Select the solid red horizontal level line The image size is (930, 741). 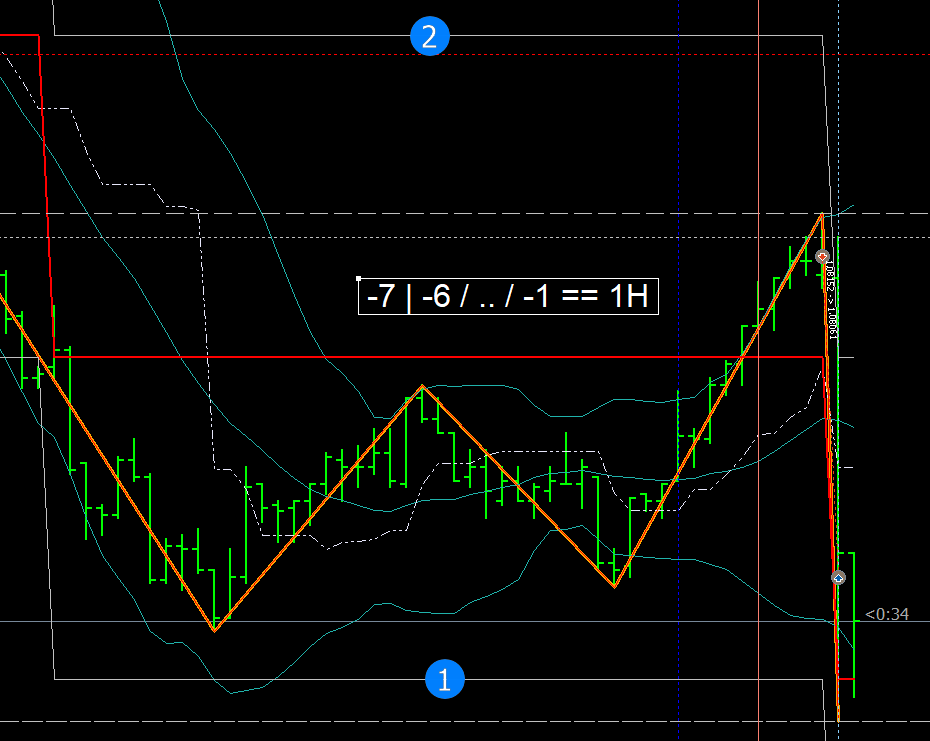tap(400, 356)
